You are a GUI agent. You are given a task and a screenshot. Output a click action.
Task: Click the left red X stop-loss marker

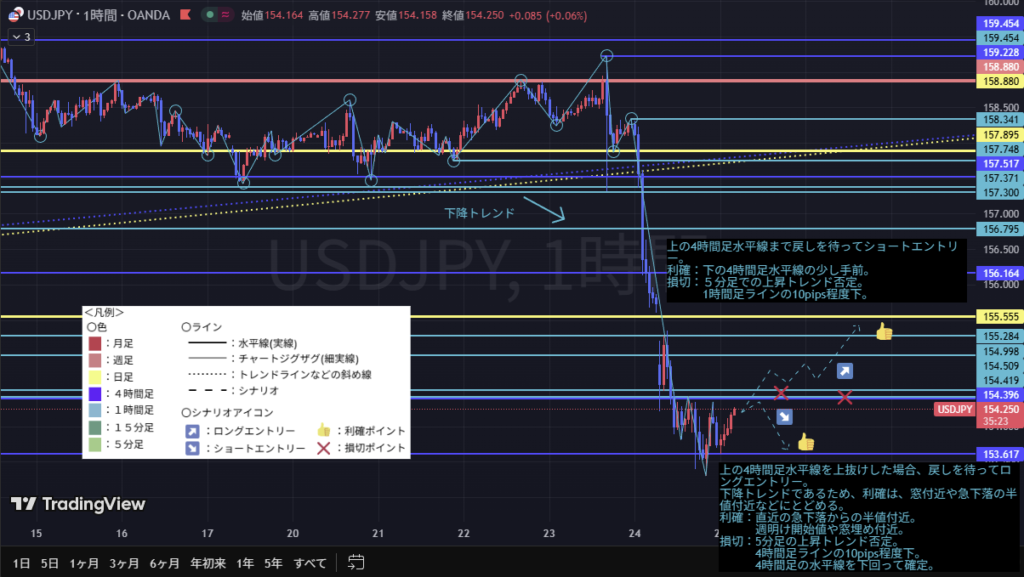pos(781,393)
